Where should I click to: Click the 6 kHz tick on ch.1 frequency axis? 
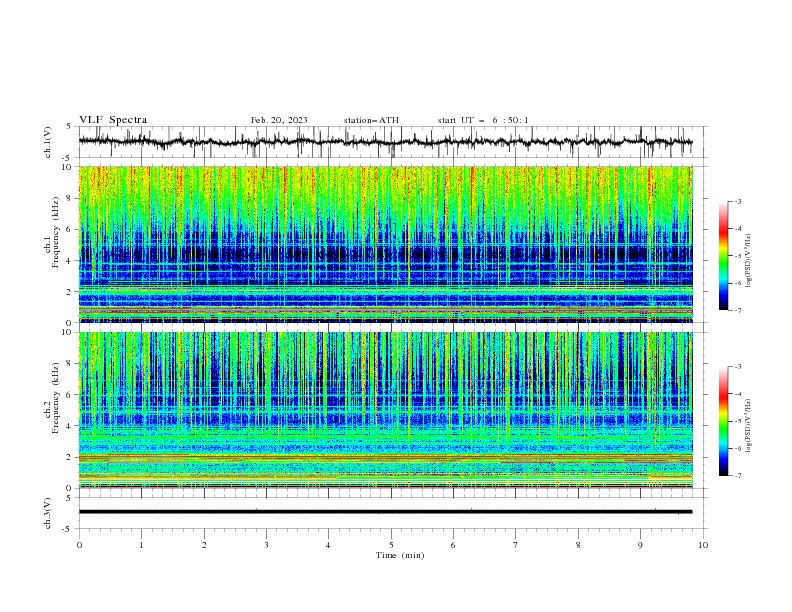click(x=70, y=230)
